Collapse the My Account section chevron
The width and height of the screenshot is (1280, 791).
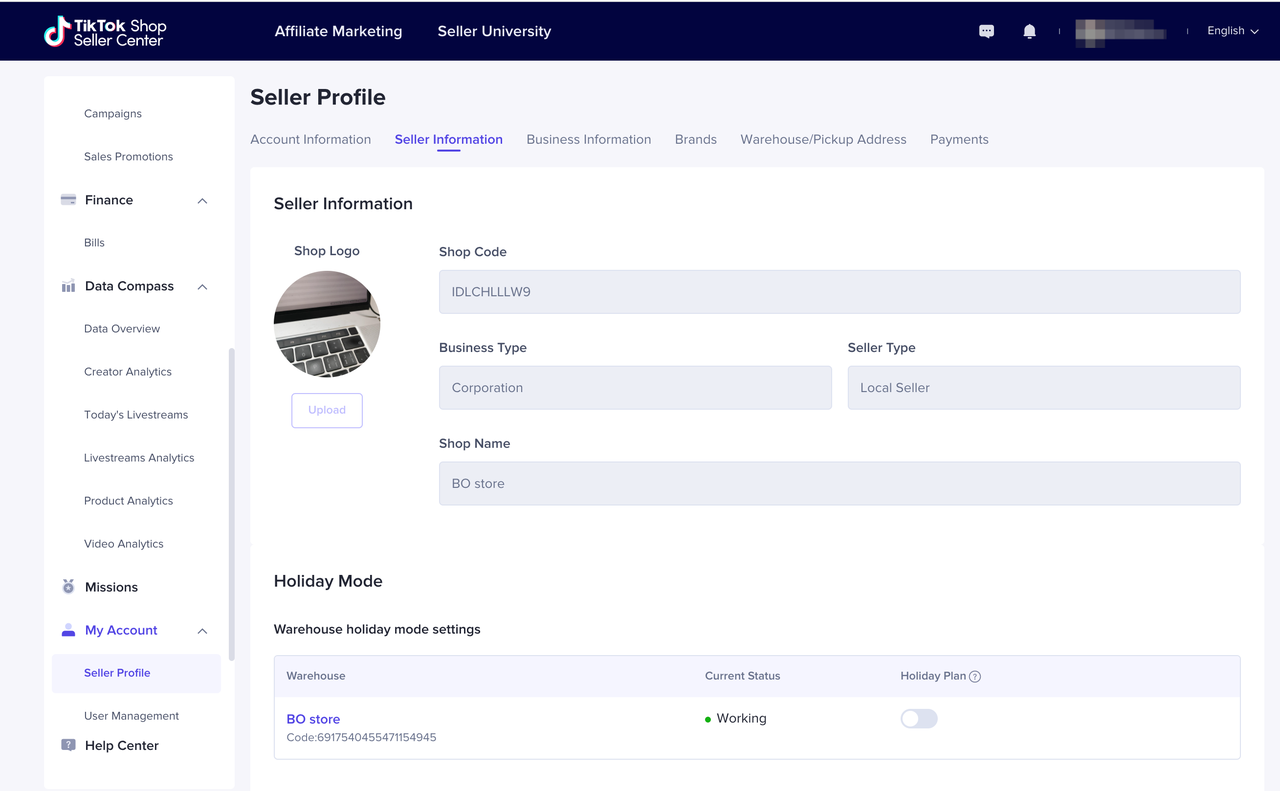pyautogui.click(x=202, y=631)
